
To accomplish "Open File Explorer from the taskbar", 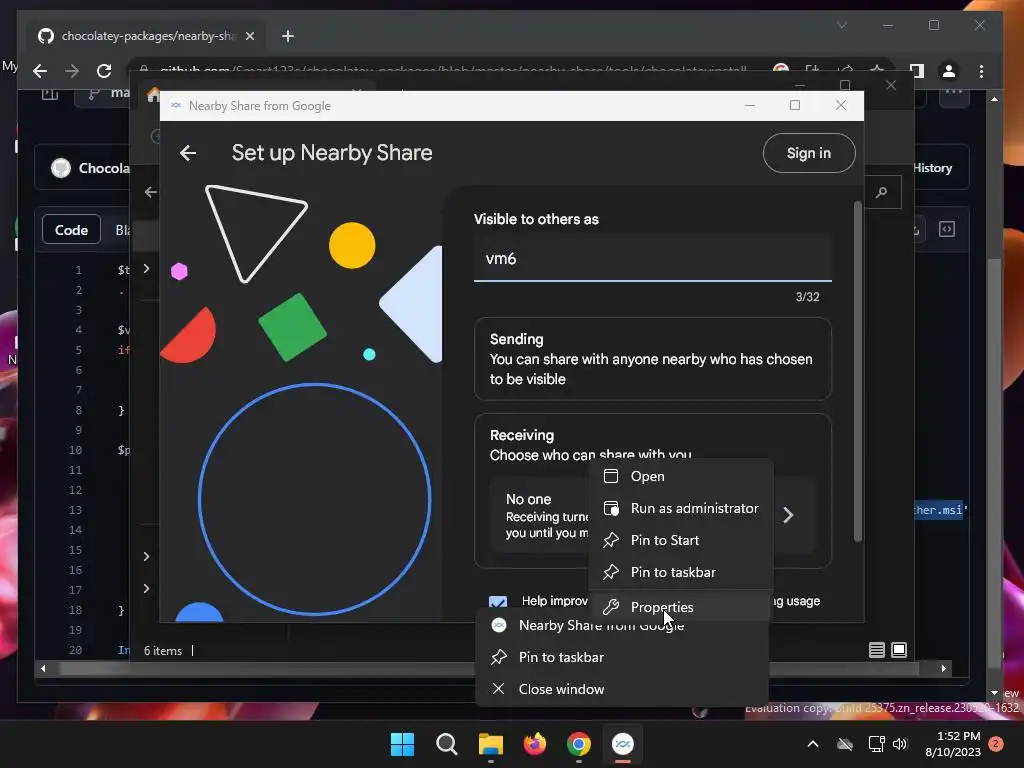I will (x=490, y=744).
